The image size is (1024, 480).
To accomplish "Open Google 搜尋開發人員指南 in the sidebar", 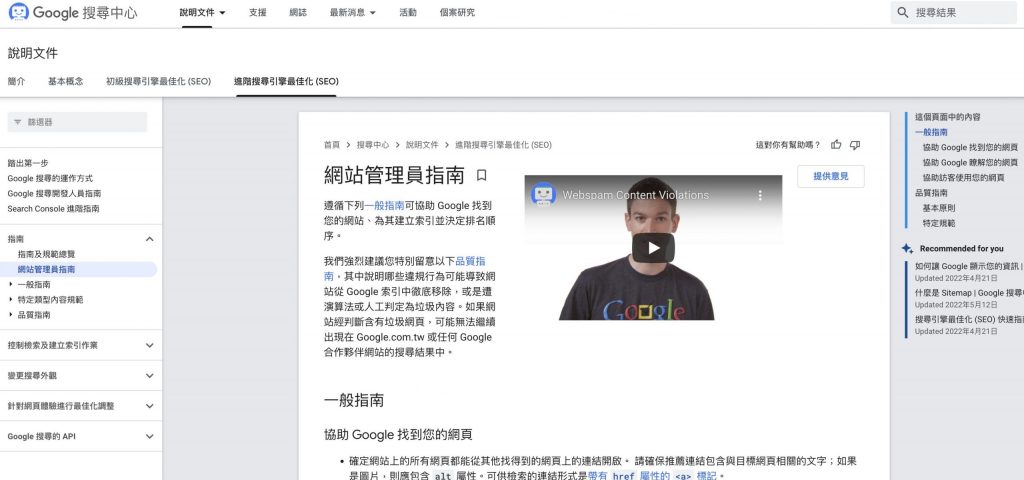I will 54,193.
